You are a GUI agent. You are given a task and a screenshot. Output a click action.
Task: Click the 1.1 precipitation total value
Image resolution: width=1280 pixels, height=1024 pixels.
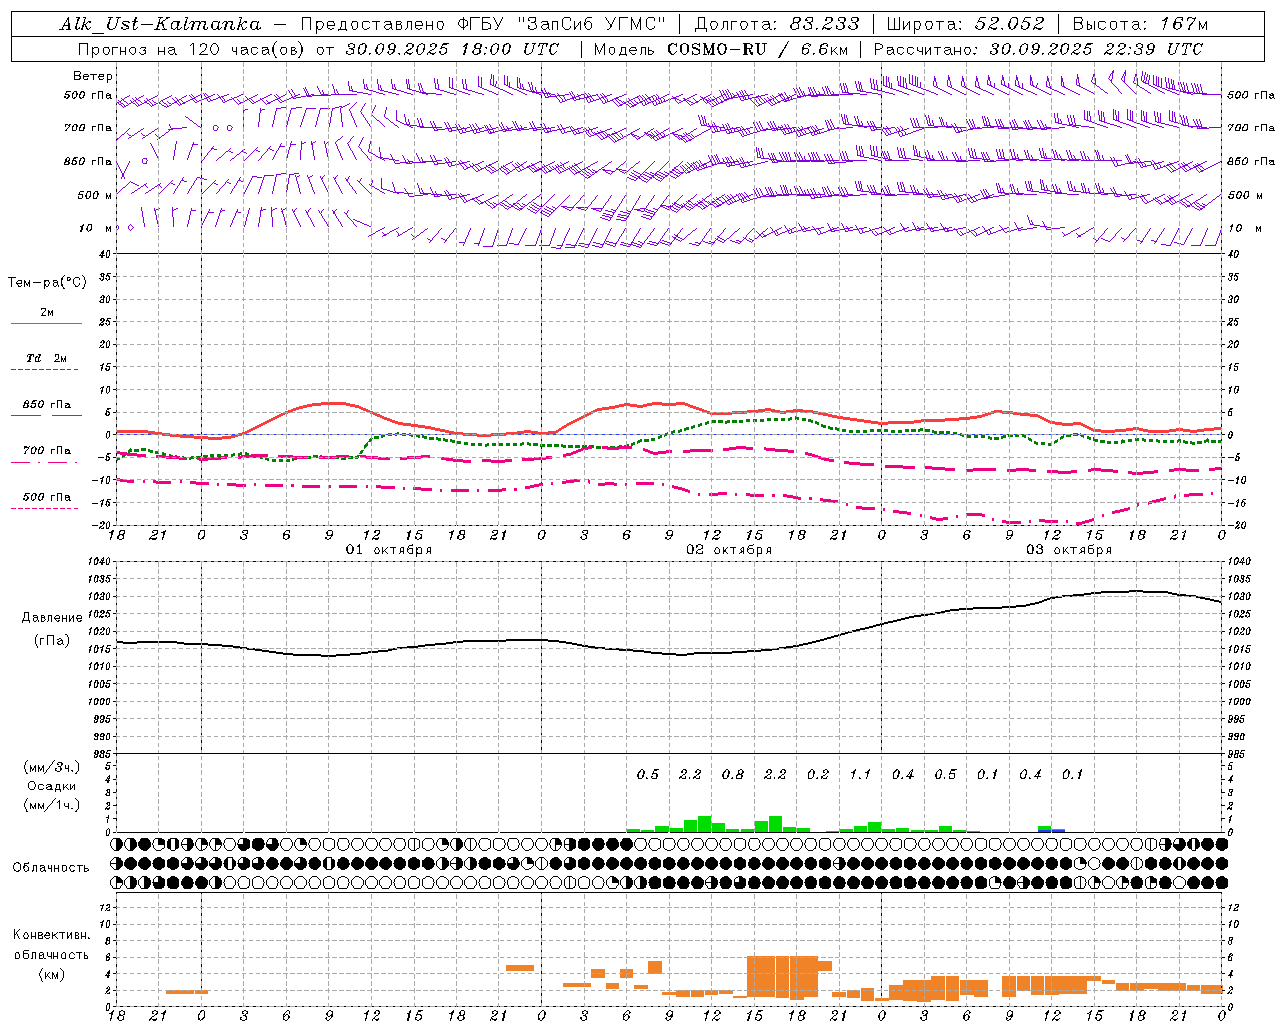tap(860, 774)
